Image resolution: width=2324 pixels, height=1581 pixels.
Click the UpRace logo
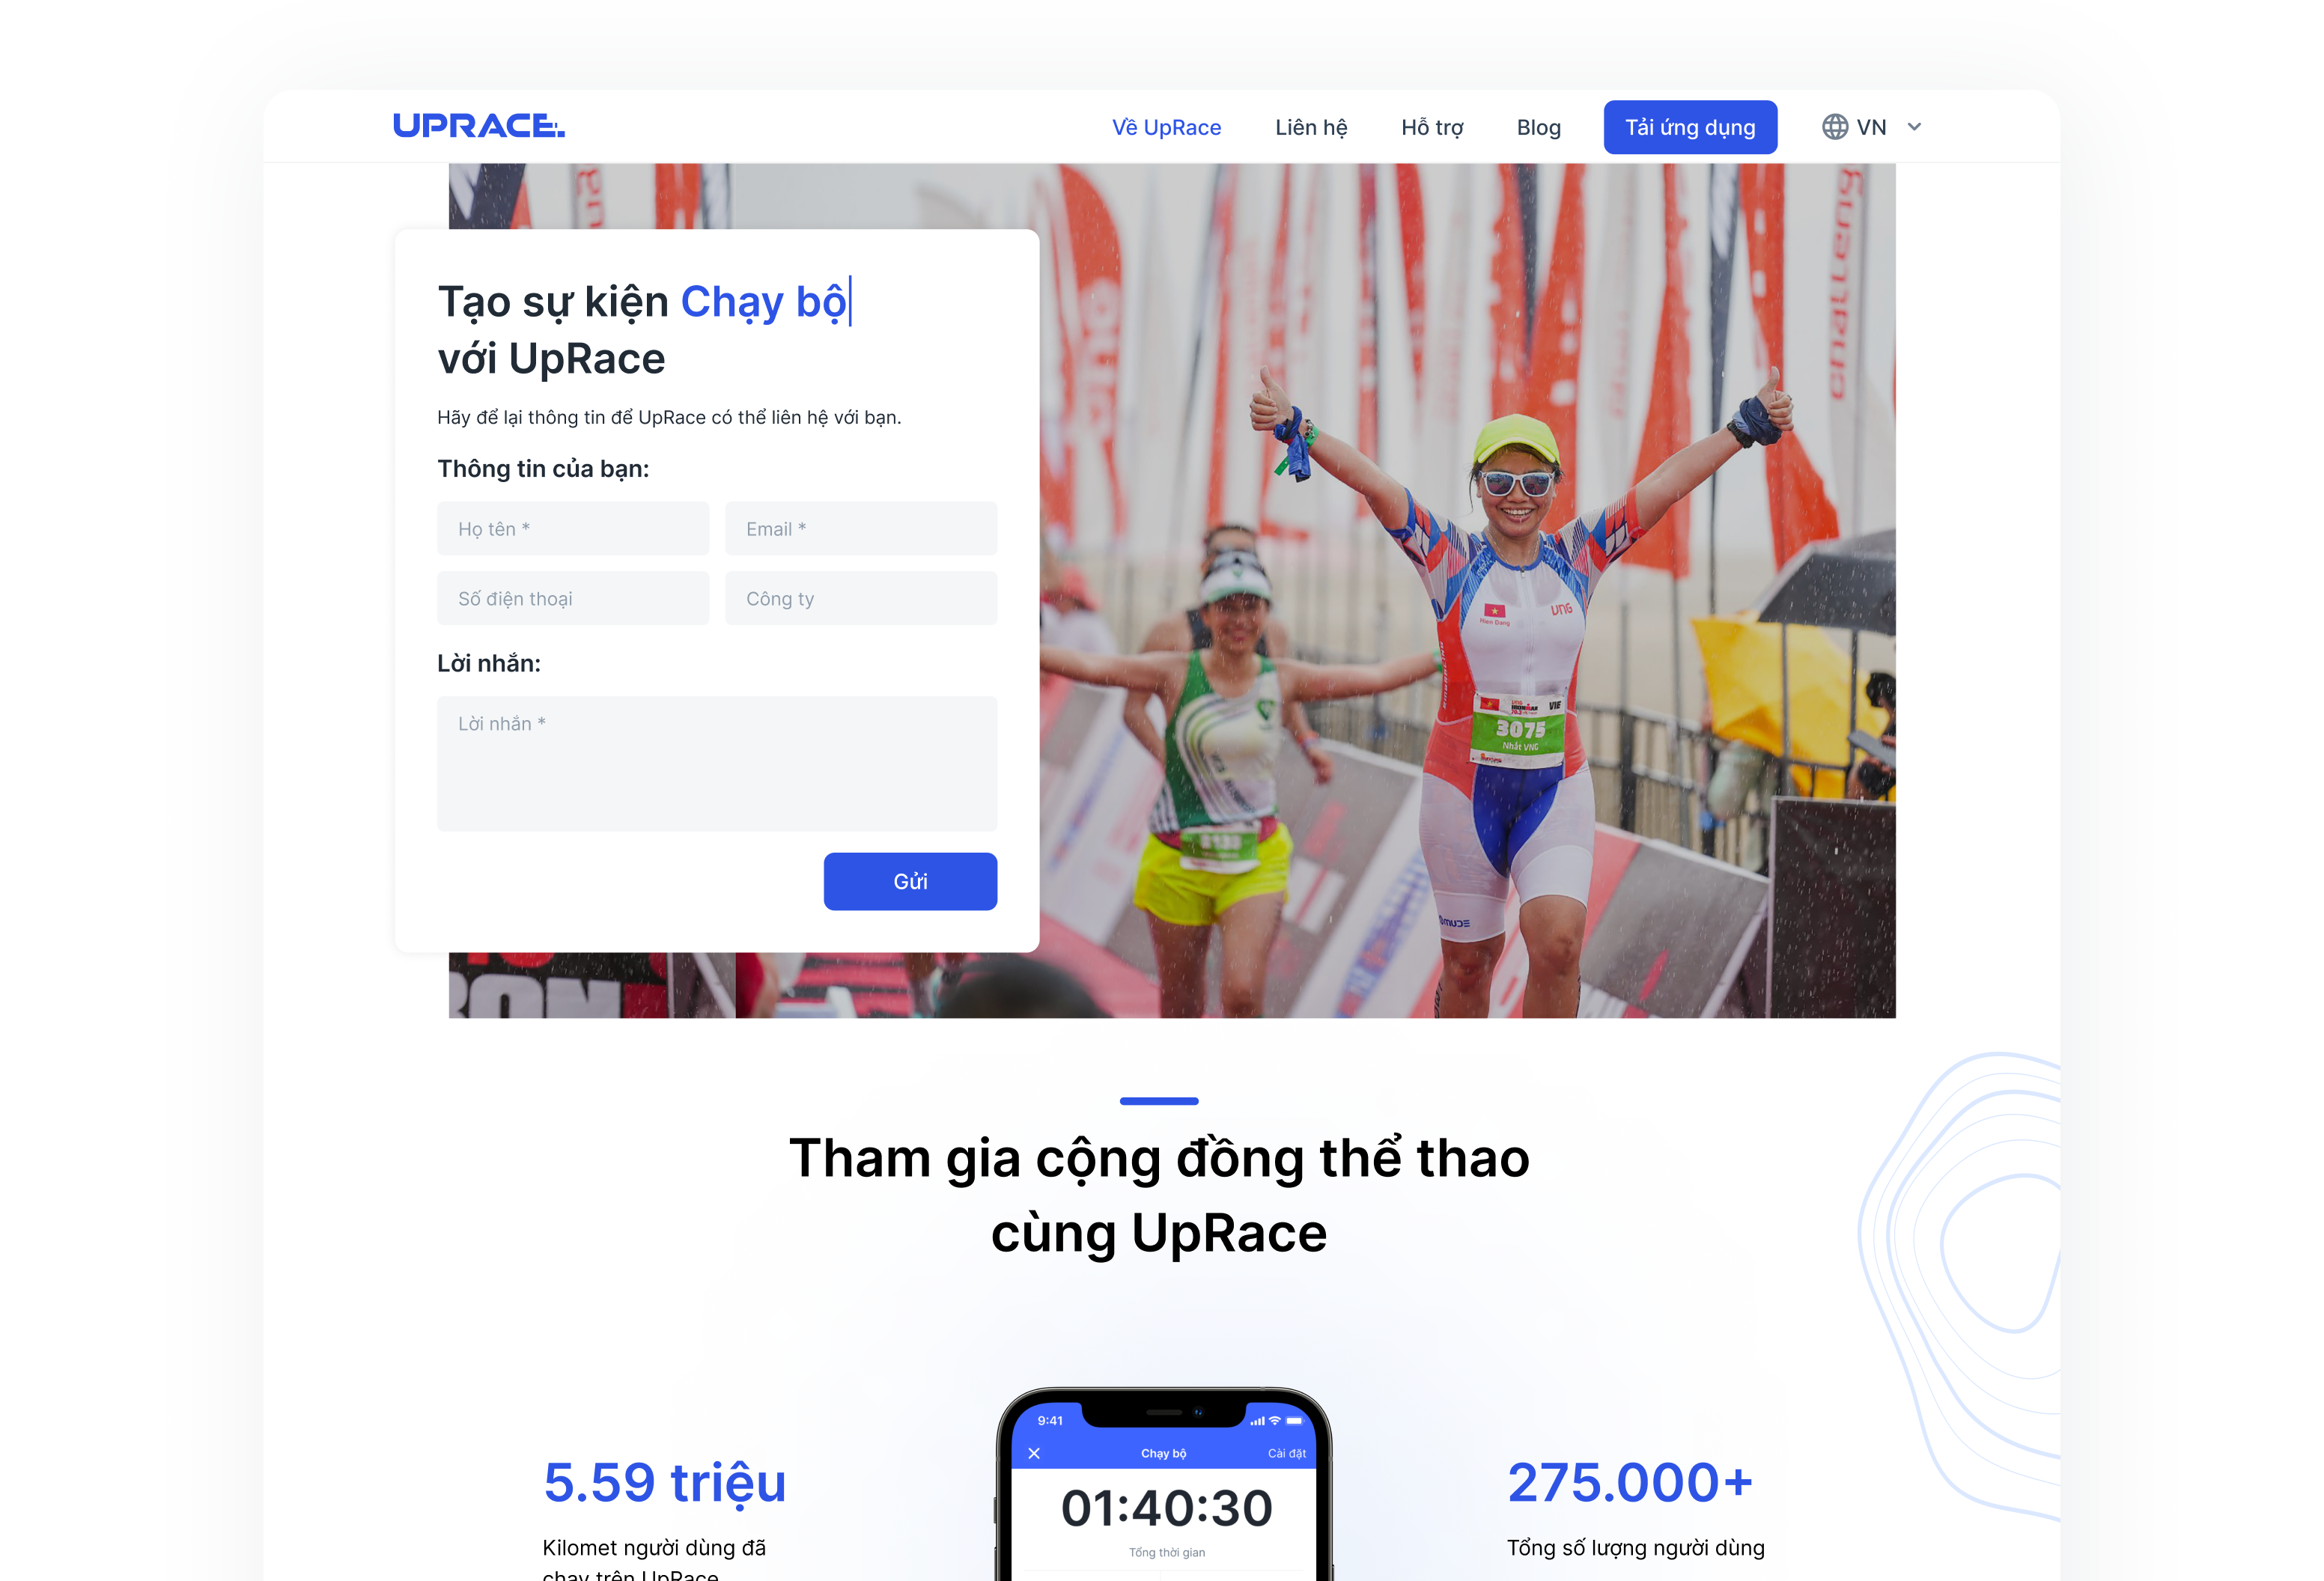(478, 126)
